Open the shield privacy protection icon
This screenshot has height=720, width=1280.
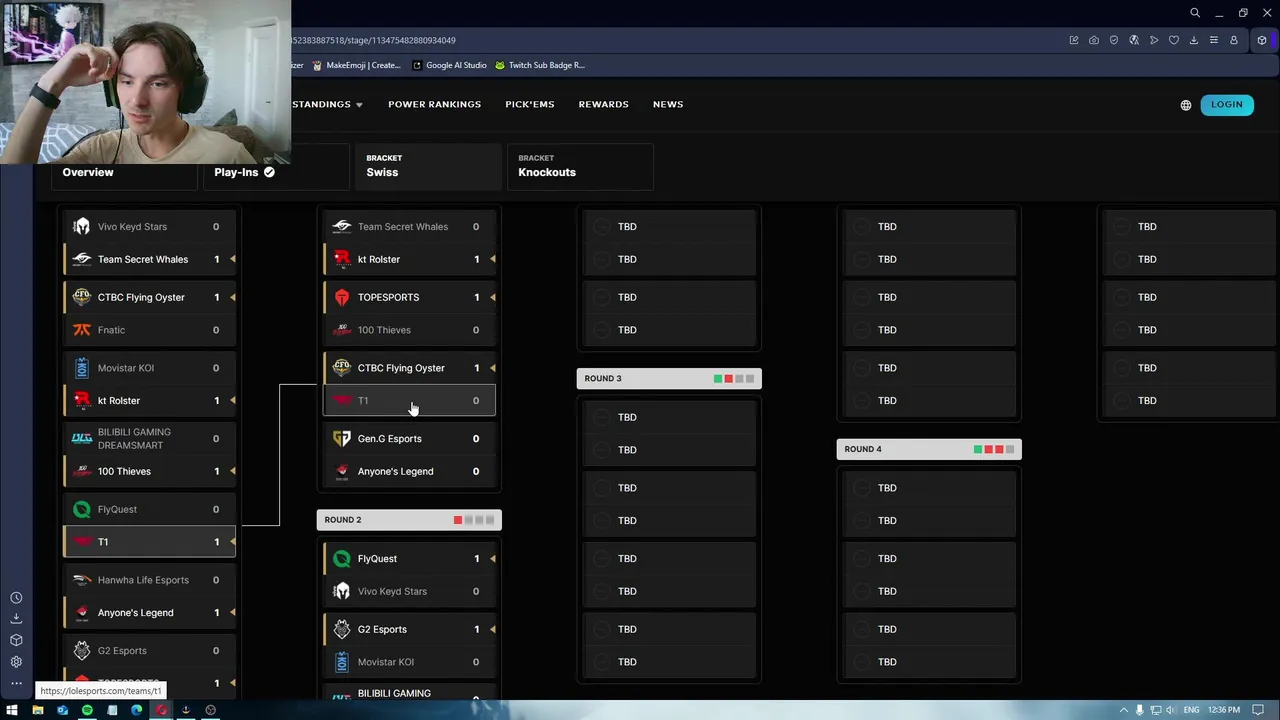point(1114,40)
